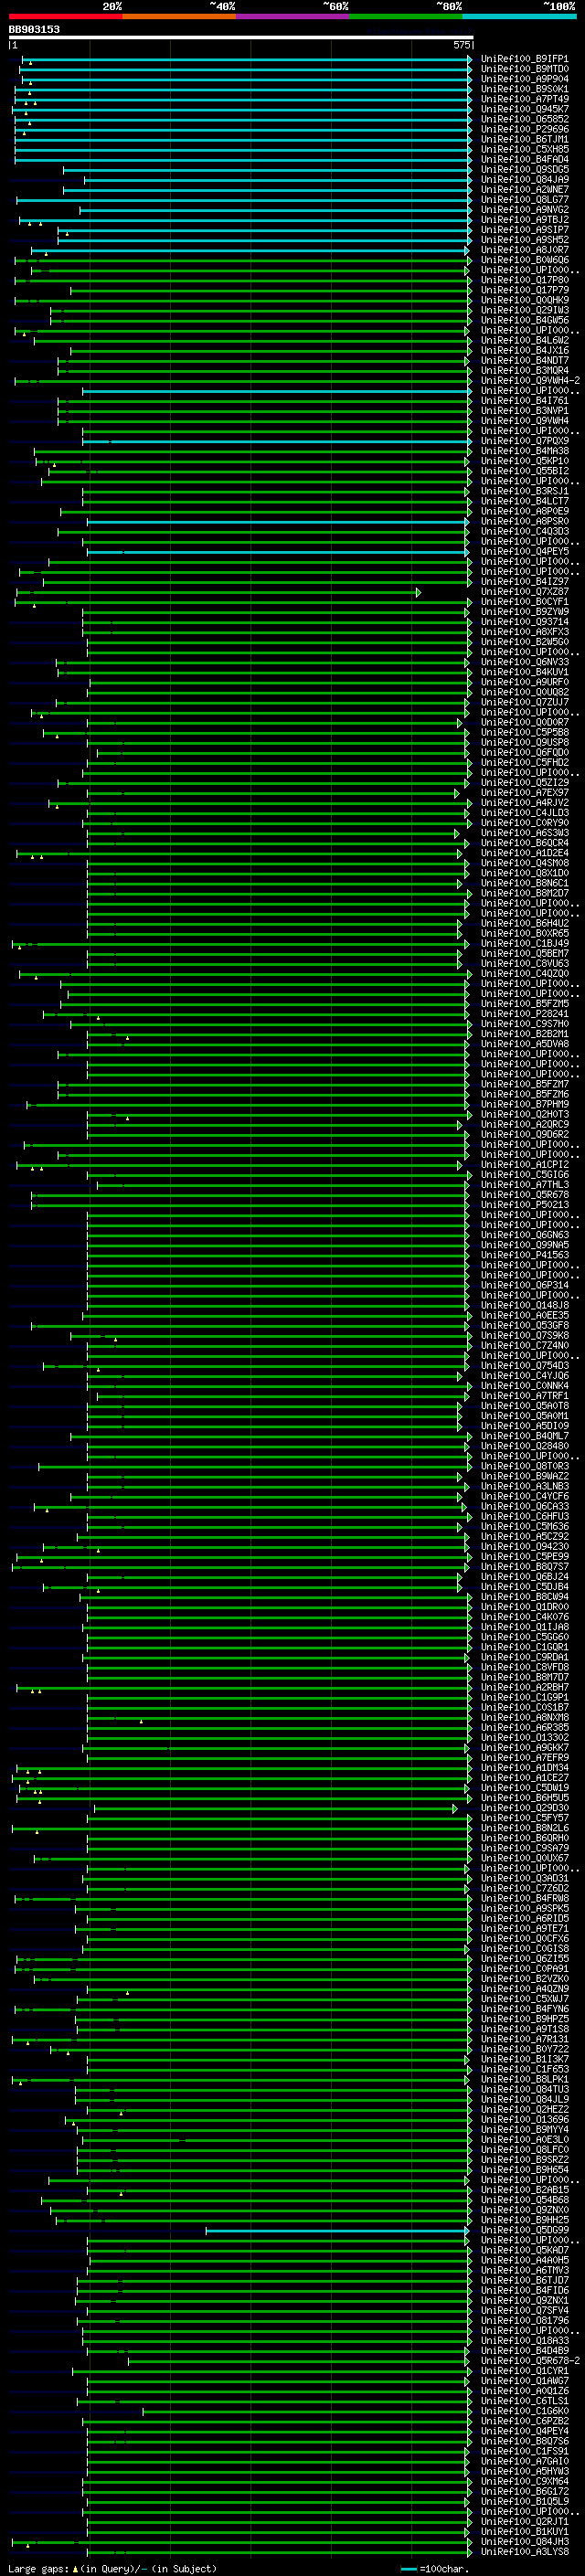Open hit UniRef100_Q17P80
585x2576 pixels.
tap(524, 280)
